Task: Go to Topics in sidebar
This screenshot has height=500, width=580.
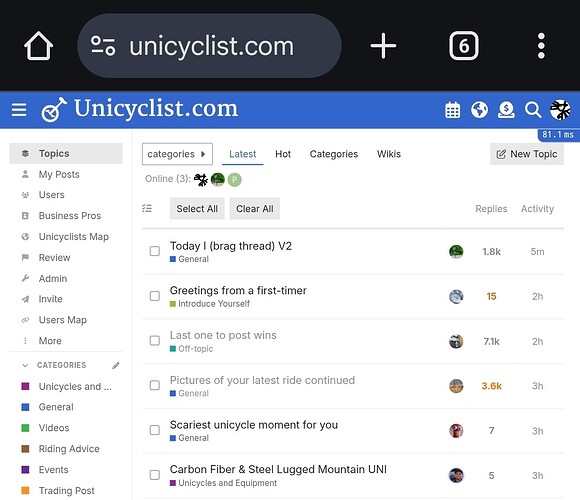Action: pyautogui.click(x=66, y=153)
